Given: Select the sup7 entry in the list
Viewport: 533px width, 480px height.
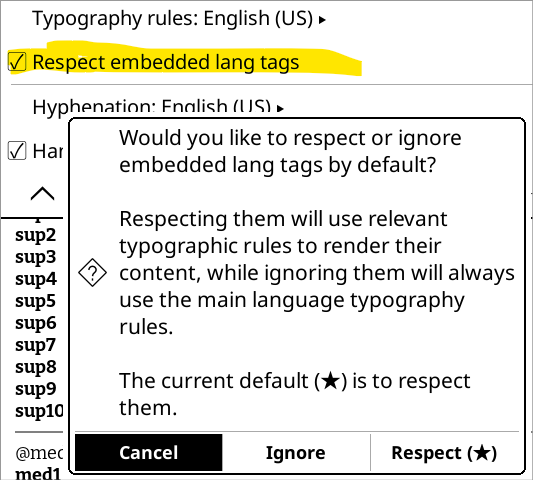Looking at the screenshot, I should pos(35,345).
